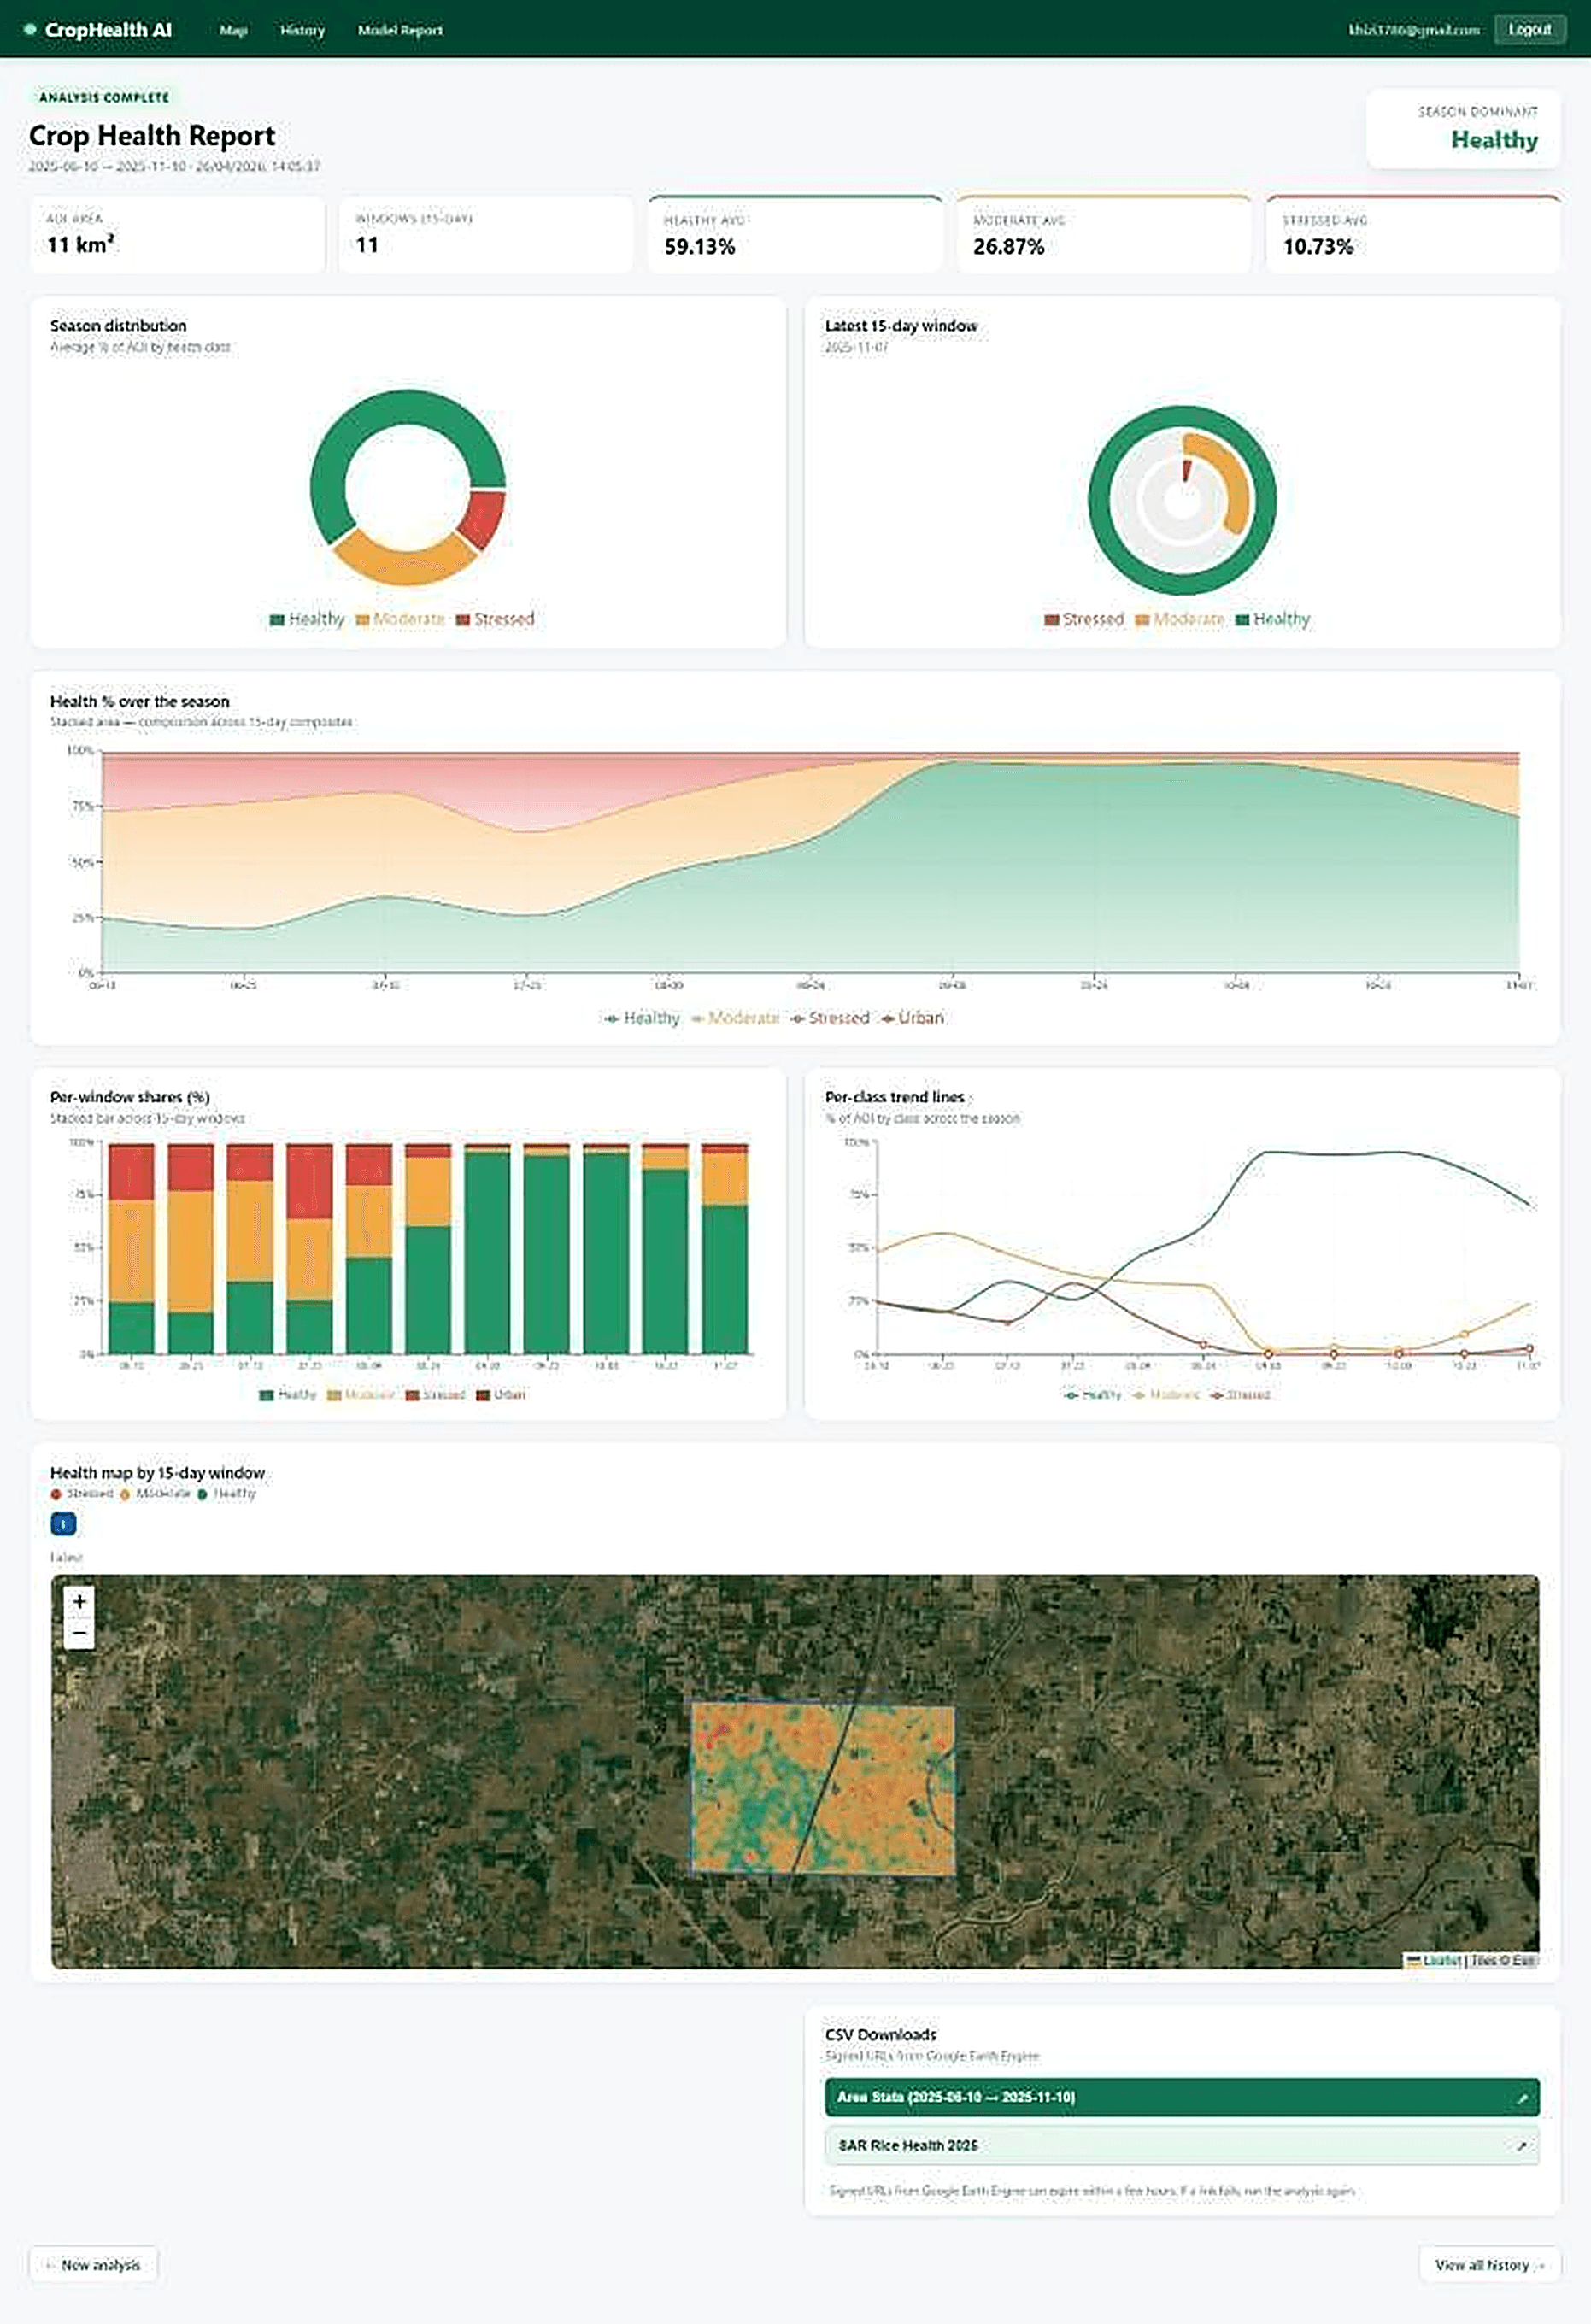Click last bar in Per-window shares chart
The image size is (1591, 2324).
(x=725, y=1248)
